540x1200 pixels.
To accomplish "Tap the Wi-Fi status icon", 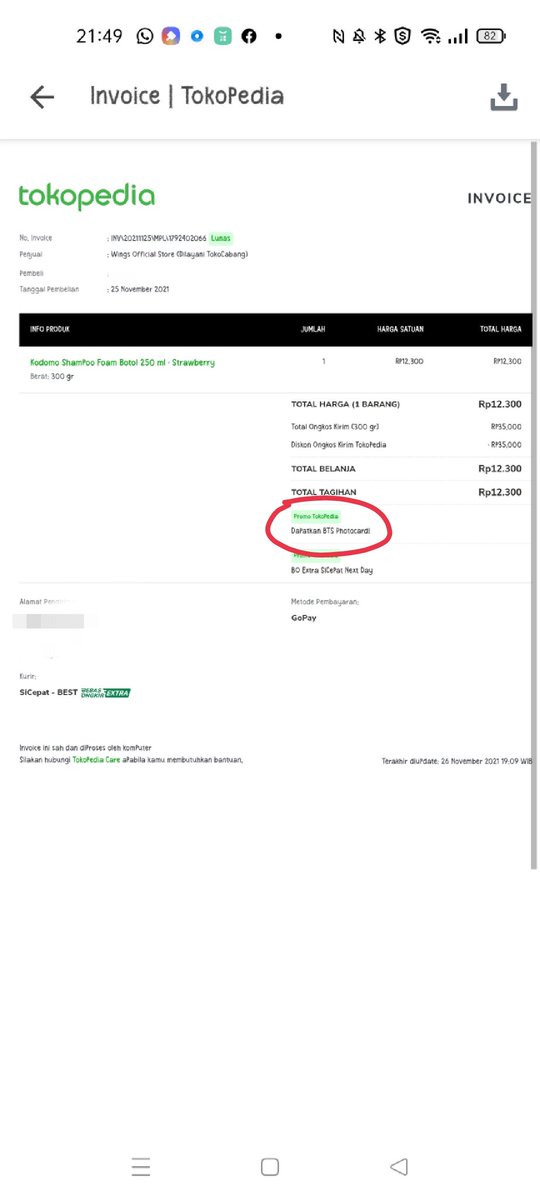I will click(431, 36).
